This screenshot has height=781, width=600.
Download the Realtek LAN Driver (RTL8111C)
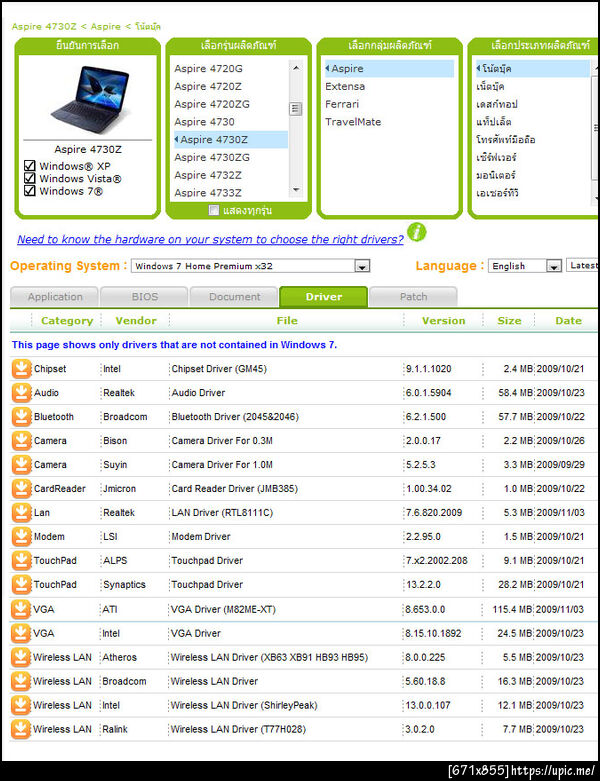point(21,513)
